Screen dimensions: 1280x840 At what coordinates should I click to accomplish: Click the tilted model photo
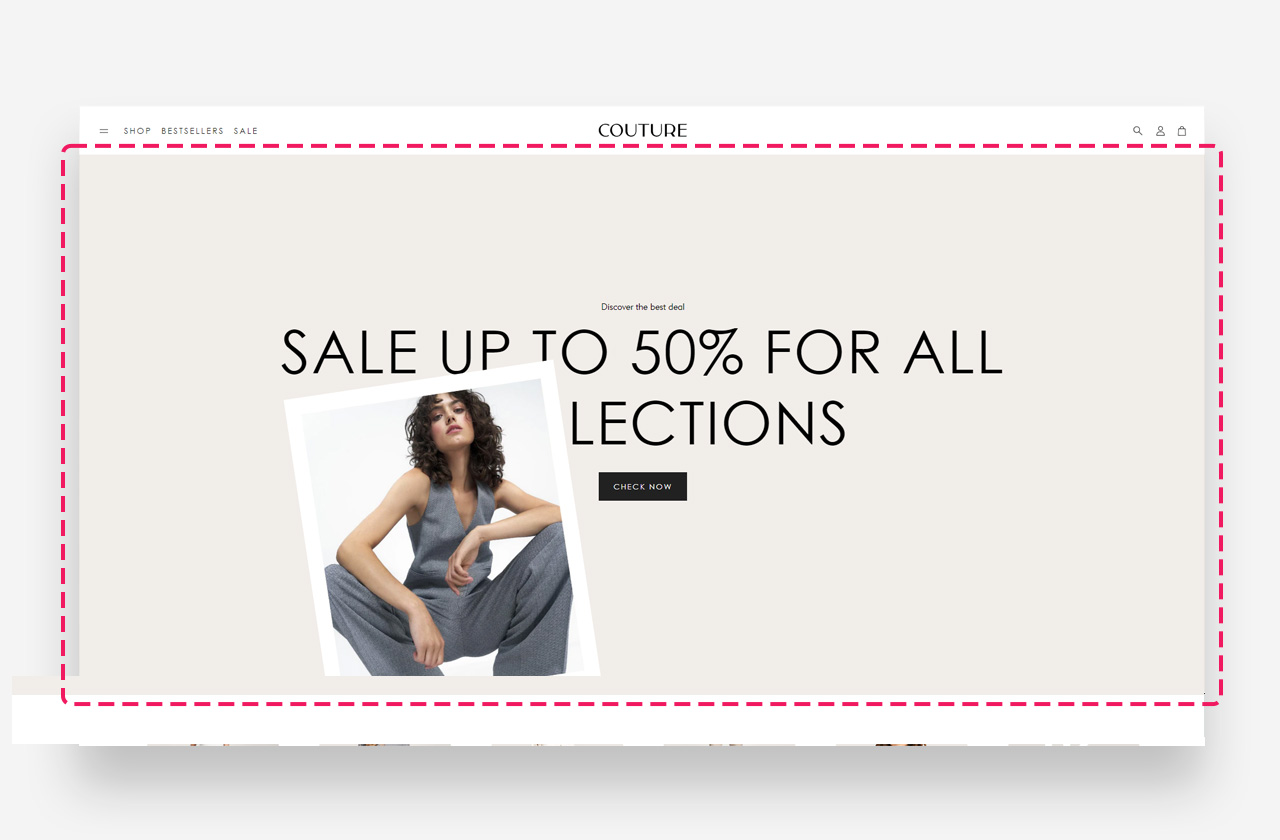tap(440, 530)
